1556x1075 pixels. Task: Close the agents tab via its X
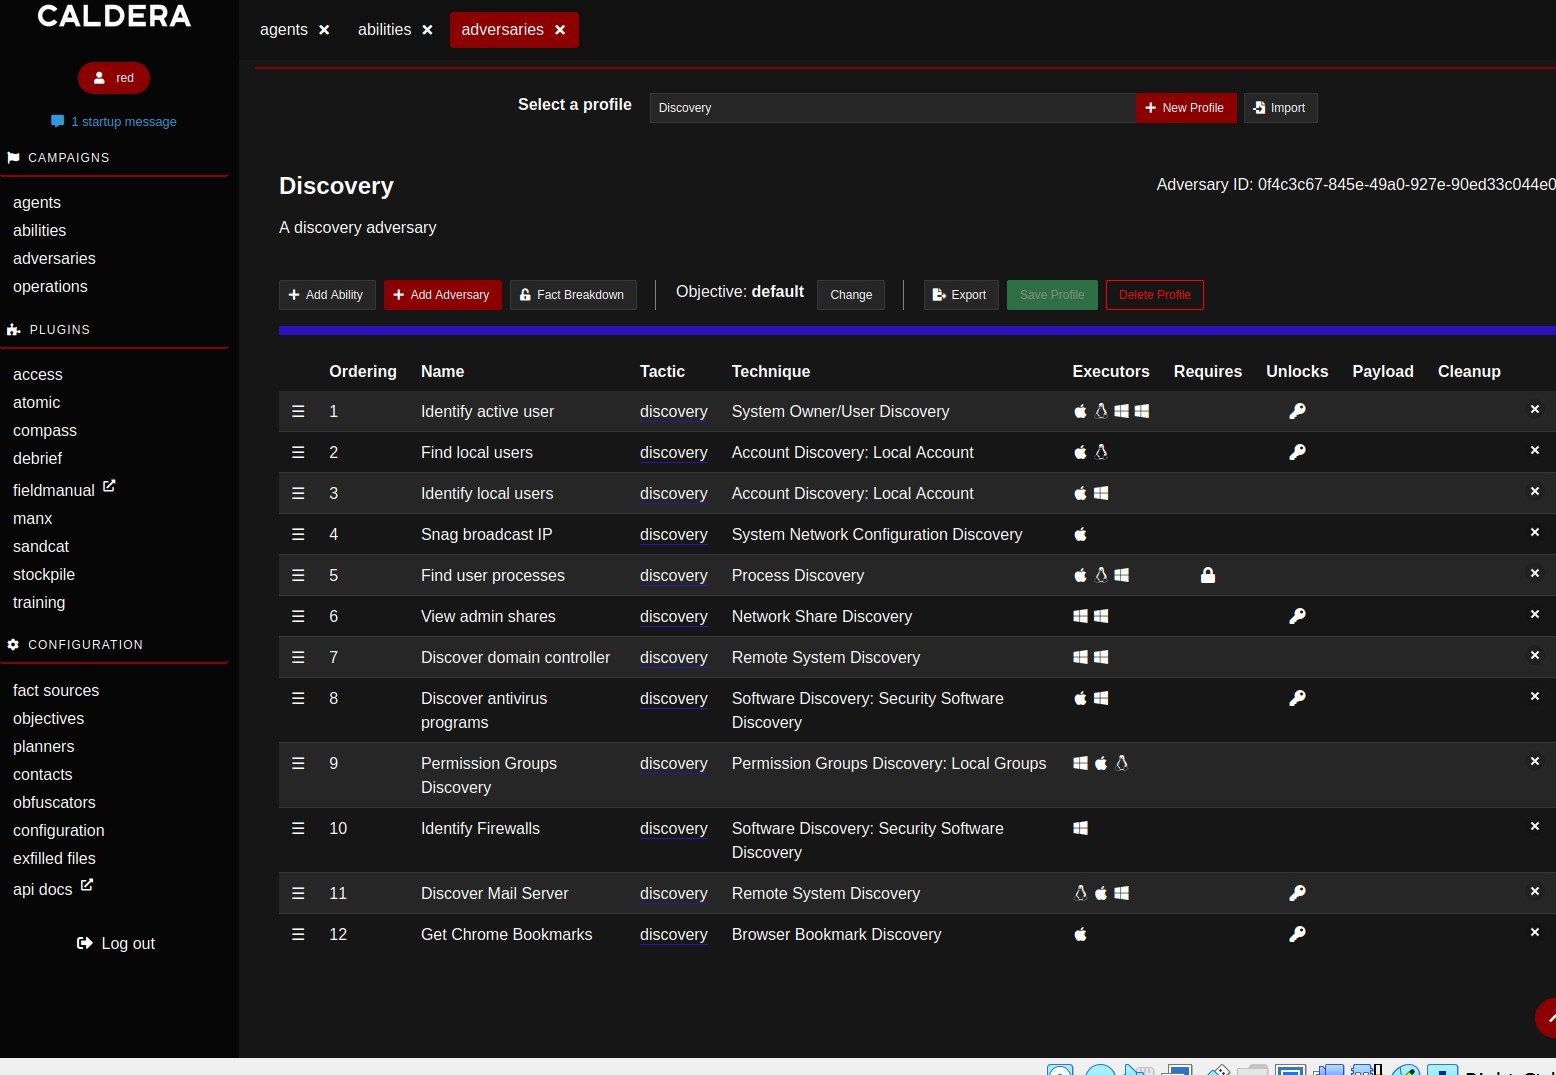click(x=324, y=30)
